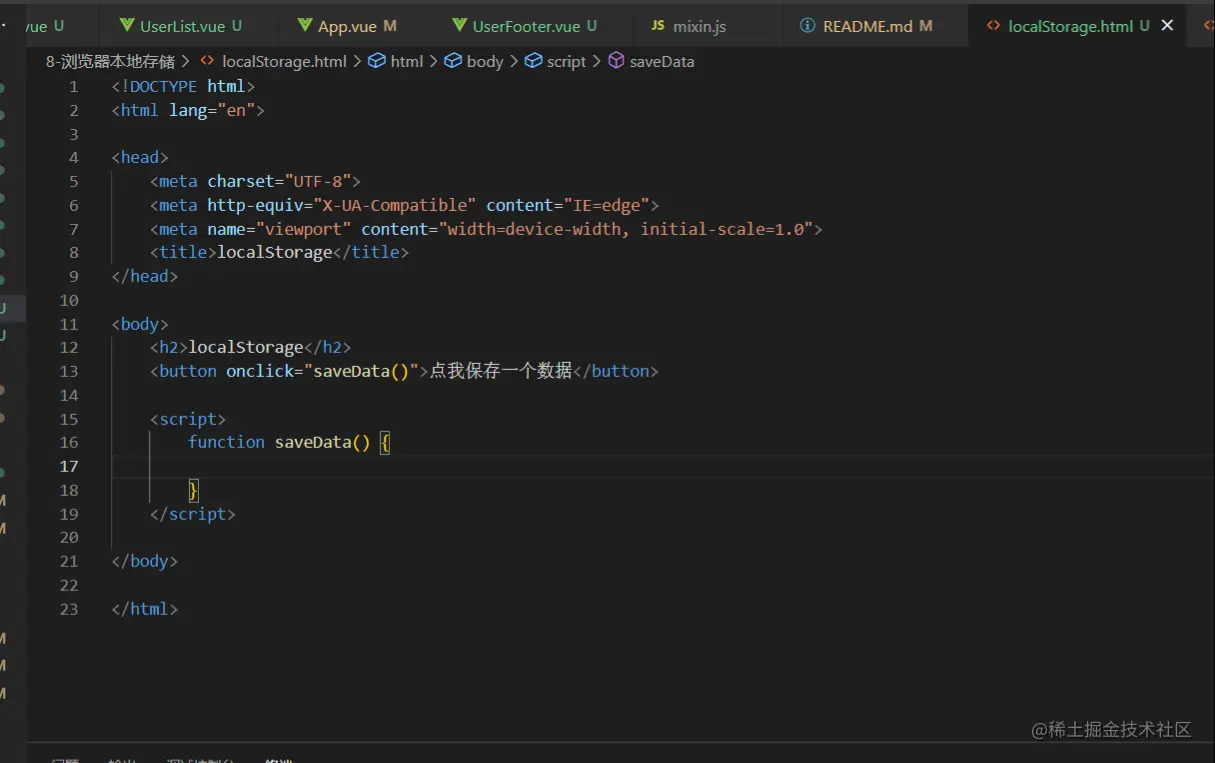
Task: Click the closing '</head>' tag
Action: (x=145, y=276)
